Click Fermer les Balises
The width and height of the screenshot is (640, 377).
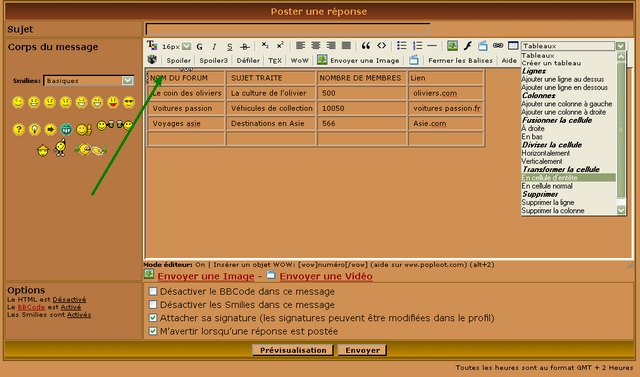[460, 60]
